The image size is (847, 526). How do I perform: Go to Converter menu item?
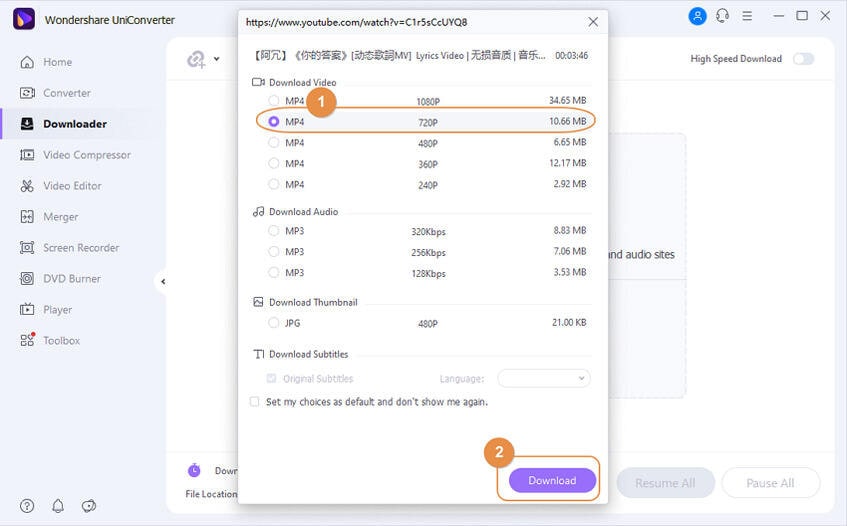click(x=67, y=93)
